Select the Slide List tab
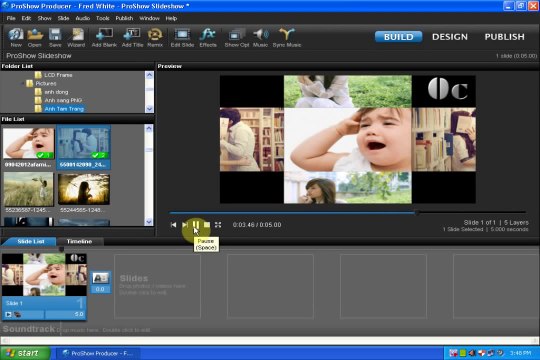Viewport: 540px width, 360px height. pos(31,241)
